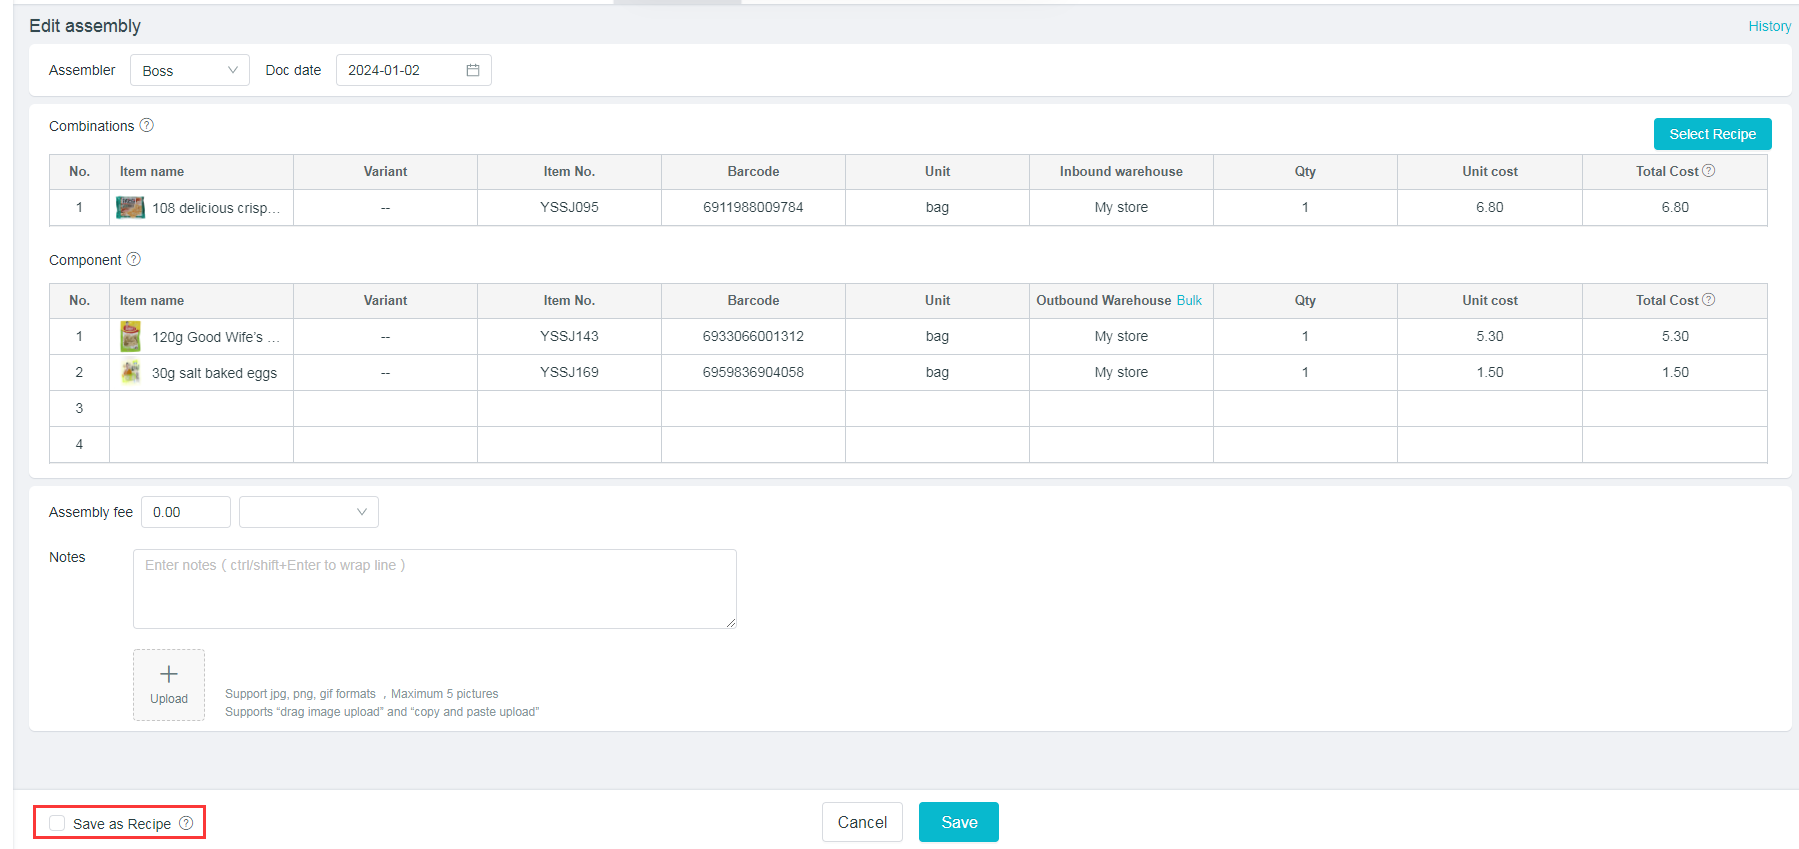
Task: Click help icon beside Combinations Total Cost header
Action: coord(1709,171)
